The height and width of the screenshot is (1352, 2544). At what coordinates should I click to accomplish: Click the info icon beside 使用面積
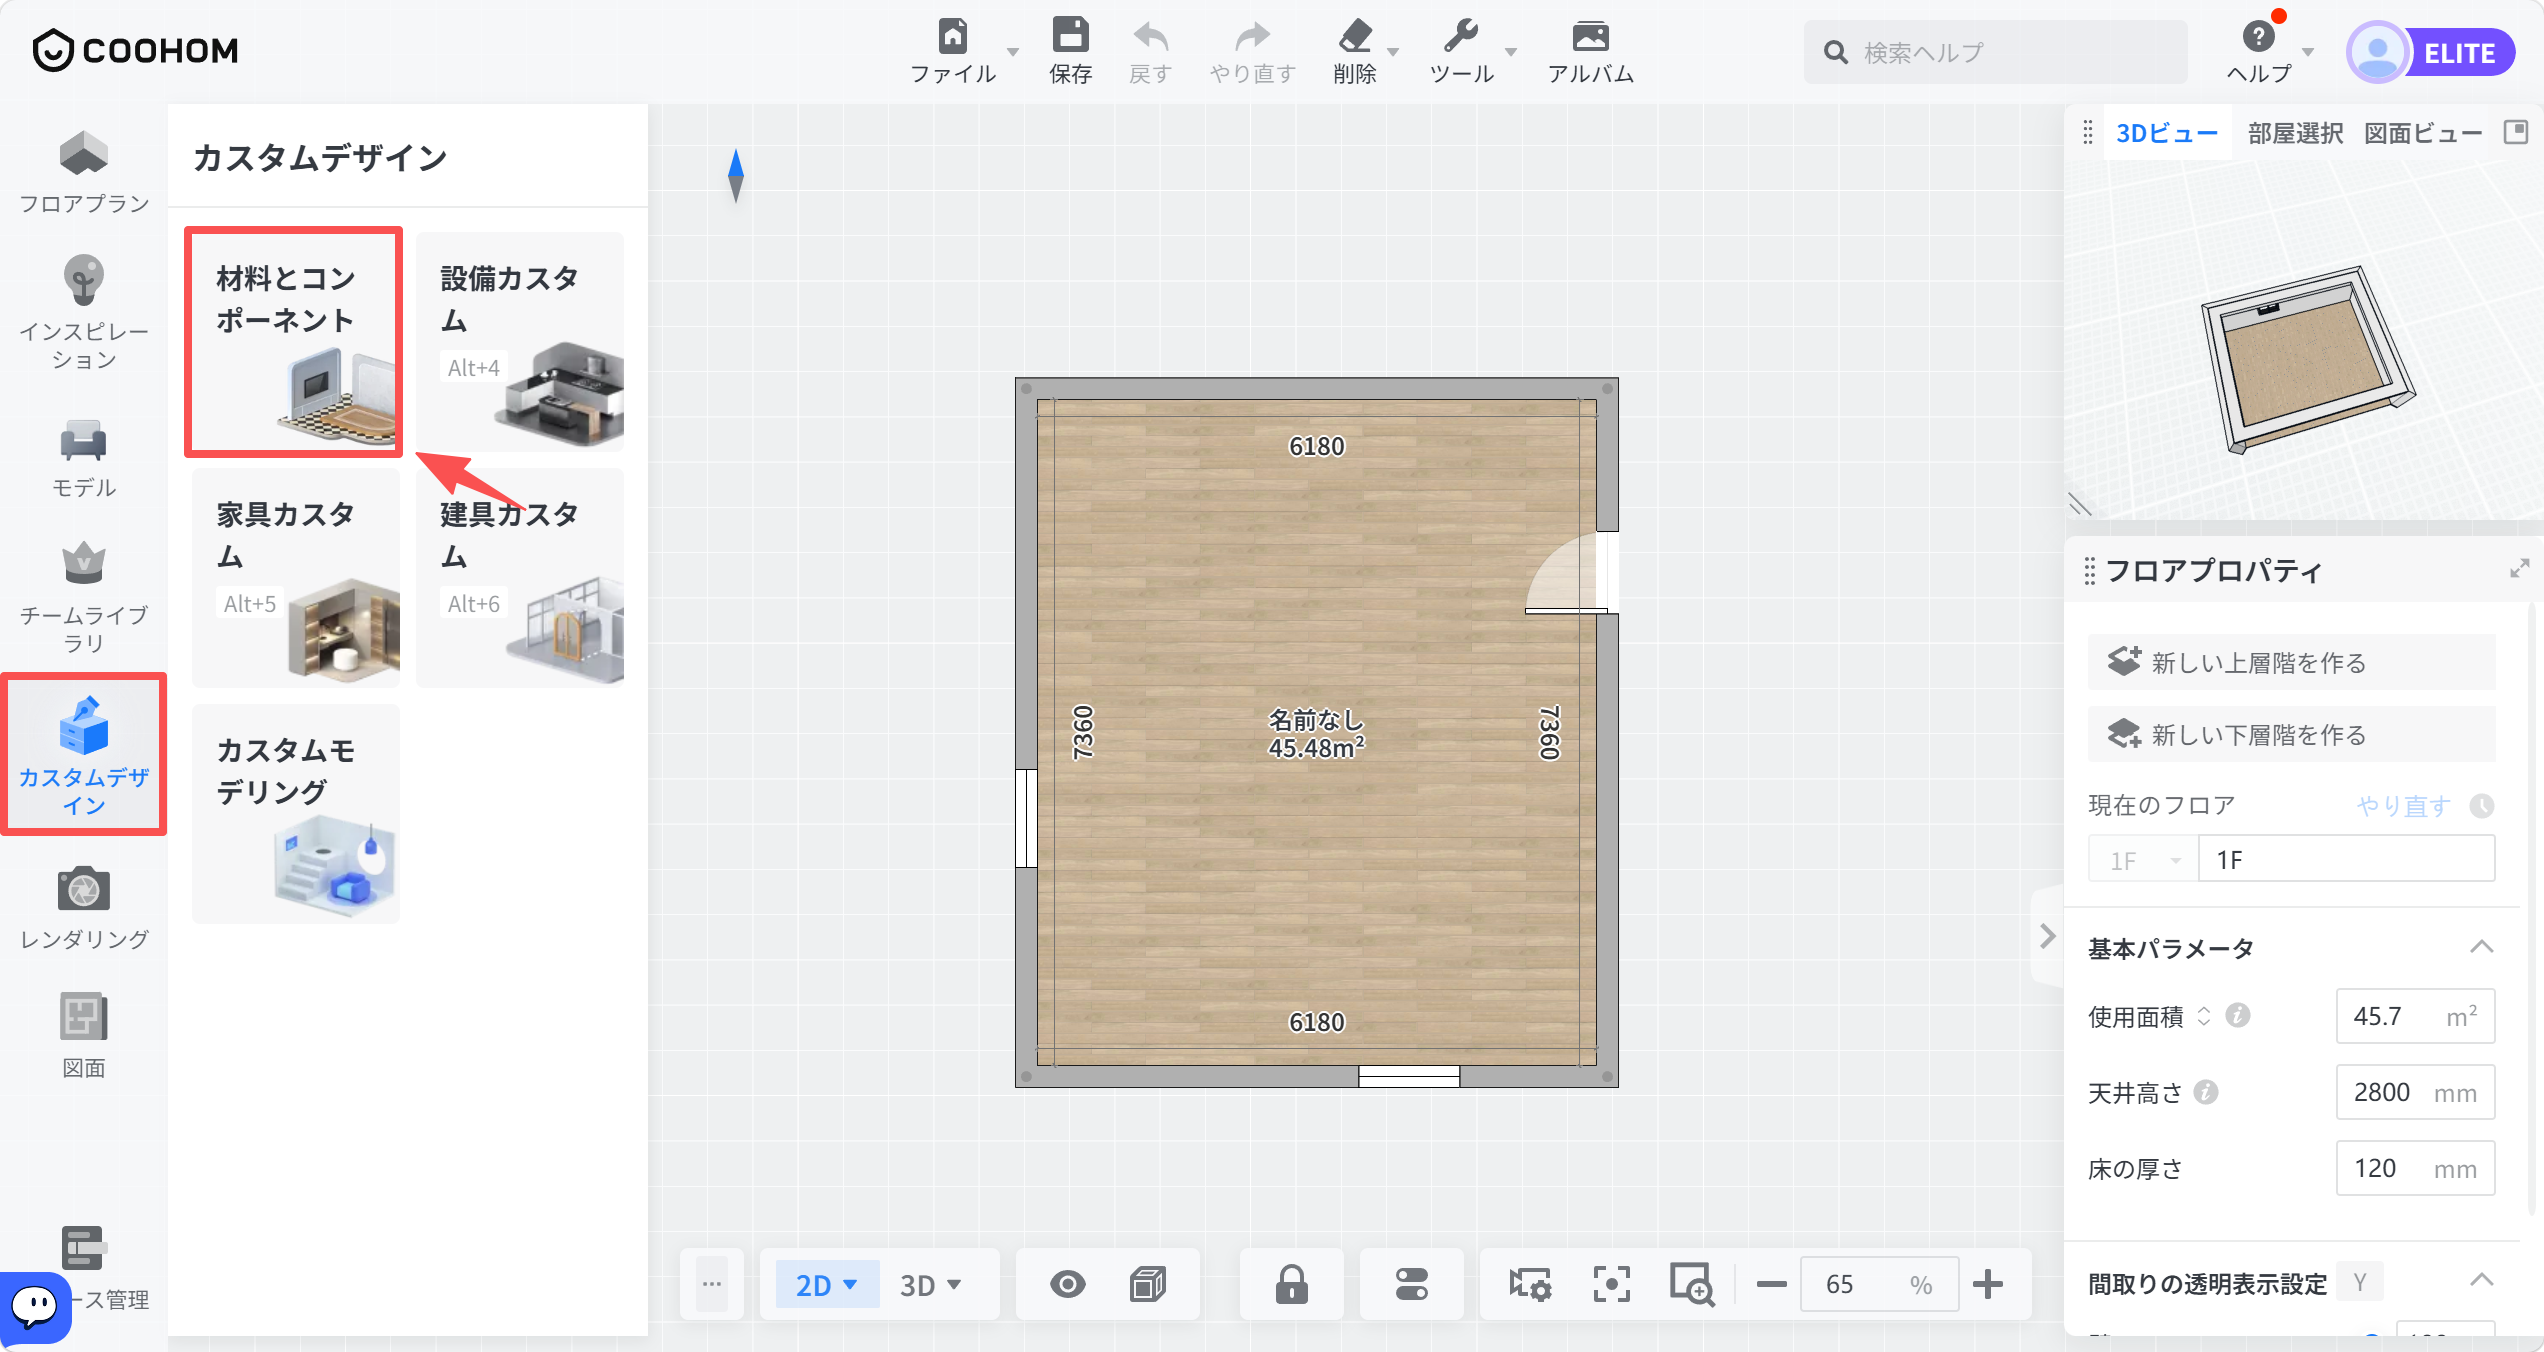[x=2238, y=1016]
